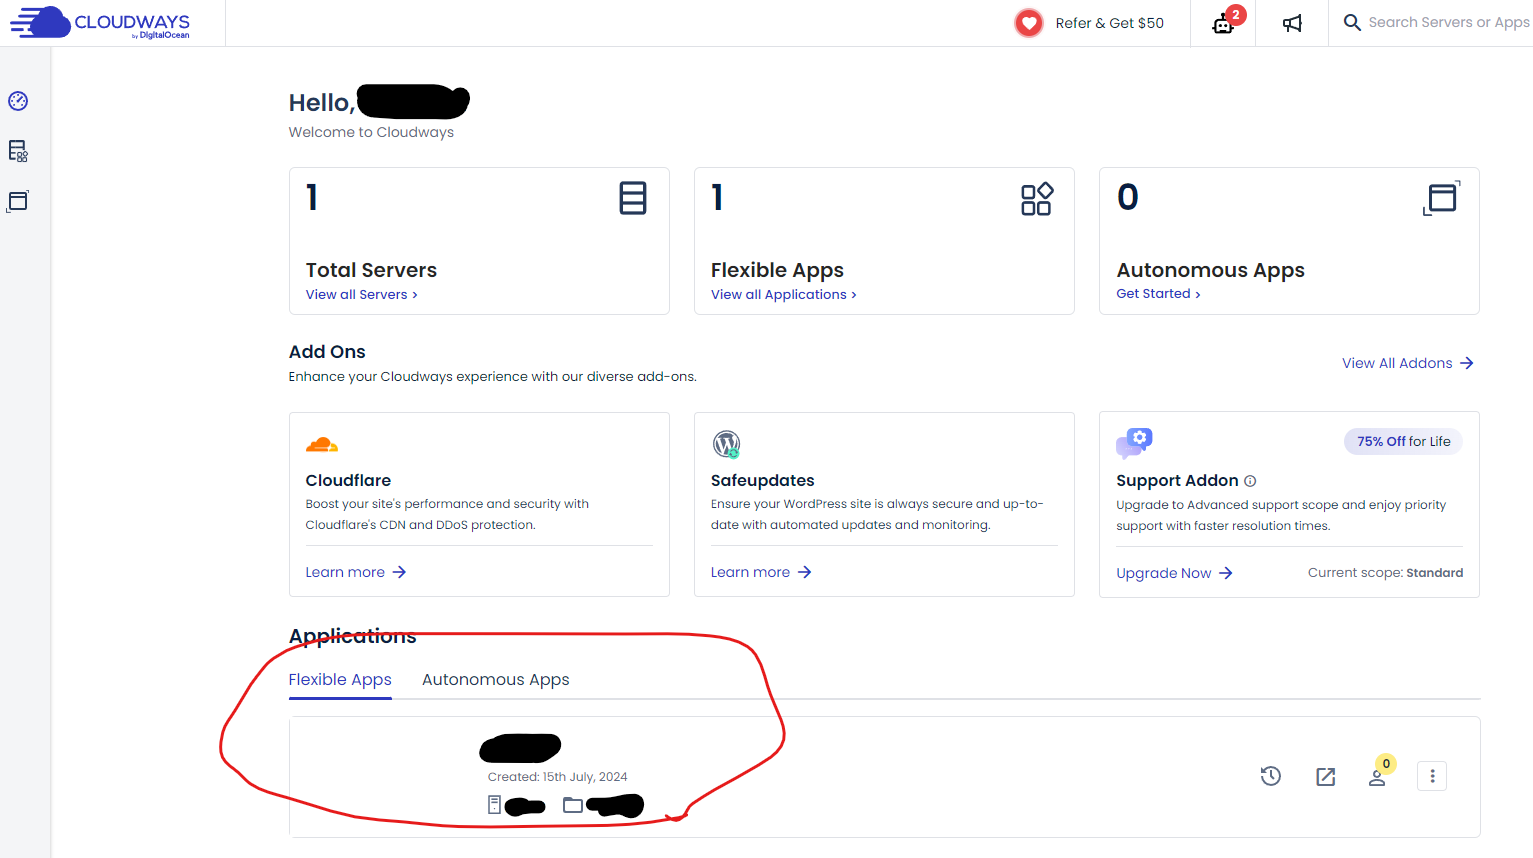
Task: Open the applications window icon in sidebar
Action: click(x=18, y=201)
